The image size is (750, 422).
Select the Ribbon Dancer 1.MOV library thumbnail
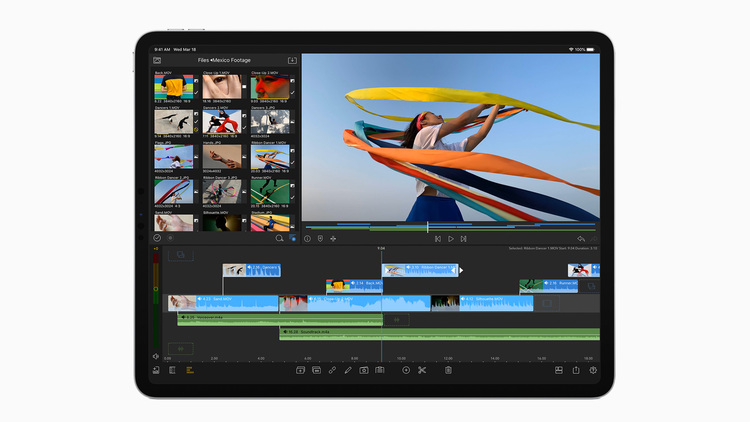click(x=270, y=156)
